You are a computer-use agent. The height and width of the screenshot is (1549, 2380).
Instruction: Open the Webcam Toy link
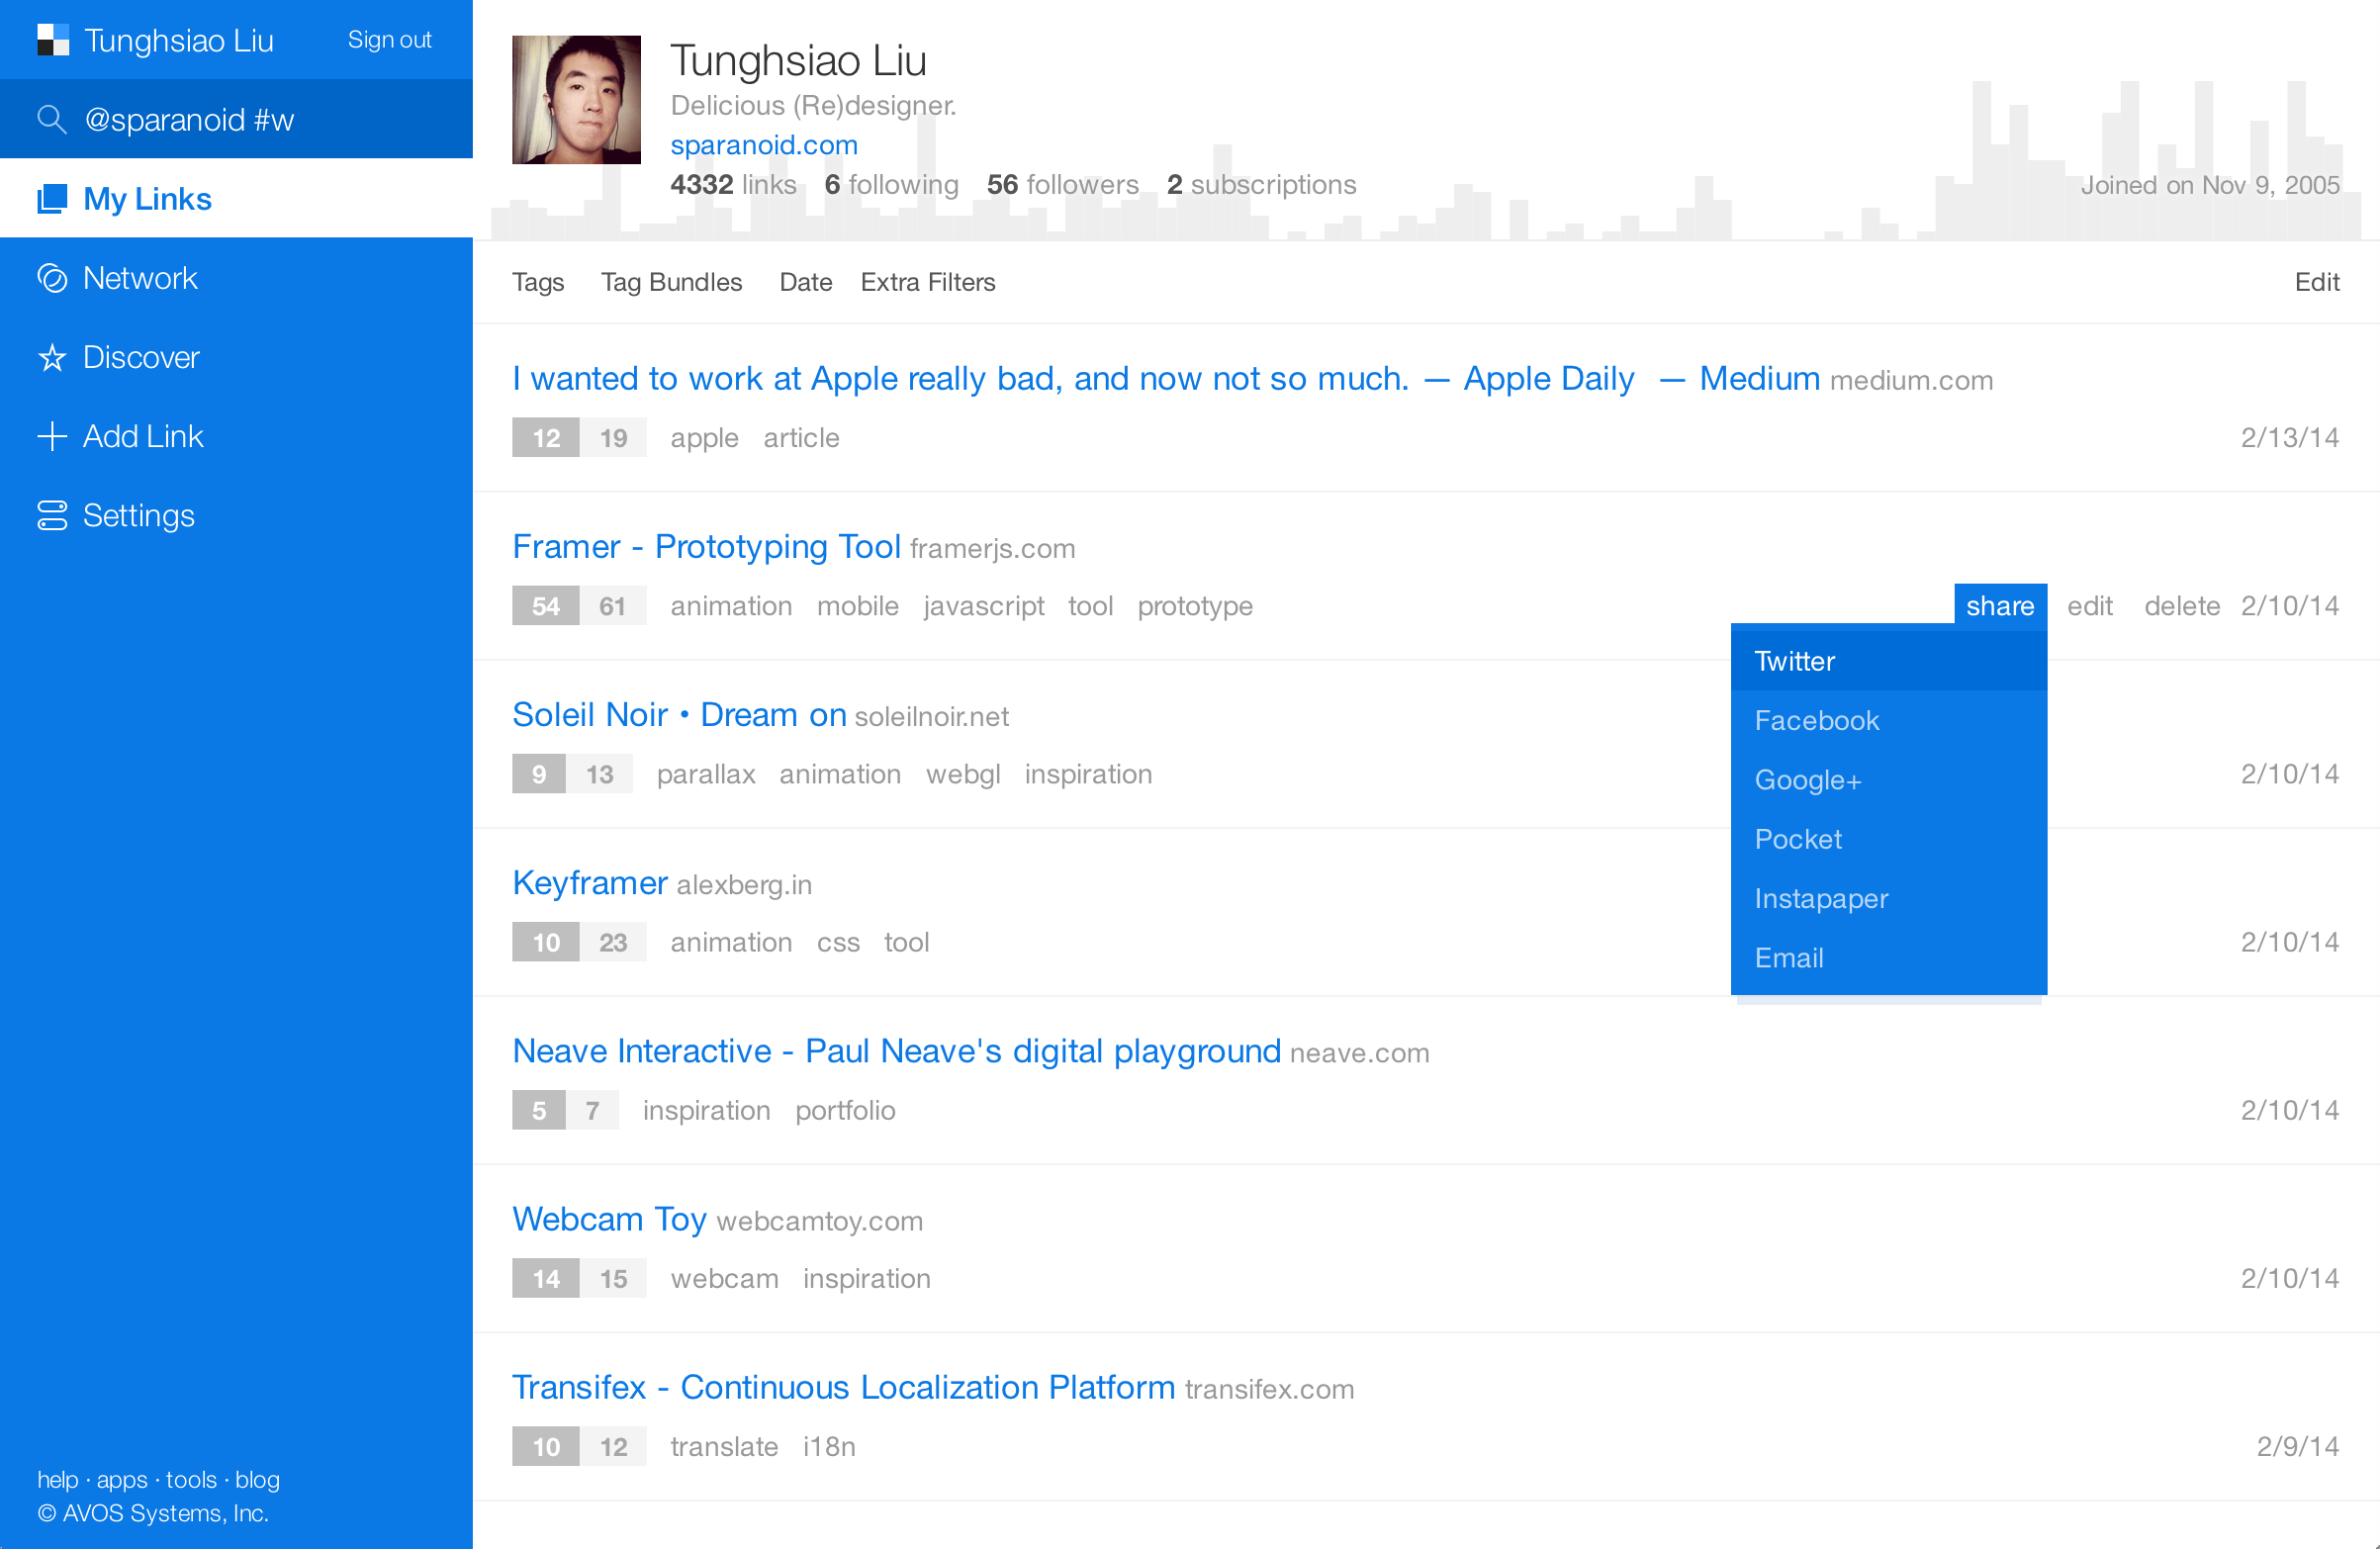coord(609,1219)
